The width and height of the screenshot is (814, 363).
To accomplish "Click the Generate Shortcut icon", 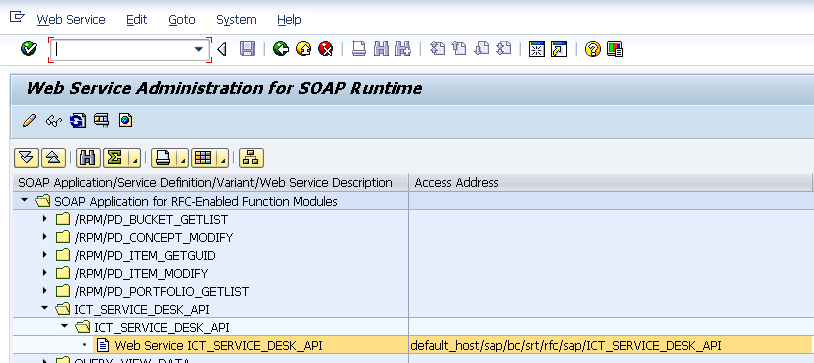I will 559,49.
